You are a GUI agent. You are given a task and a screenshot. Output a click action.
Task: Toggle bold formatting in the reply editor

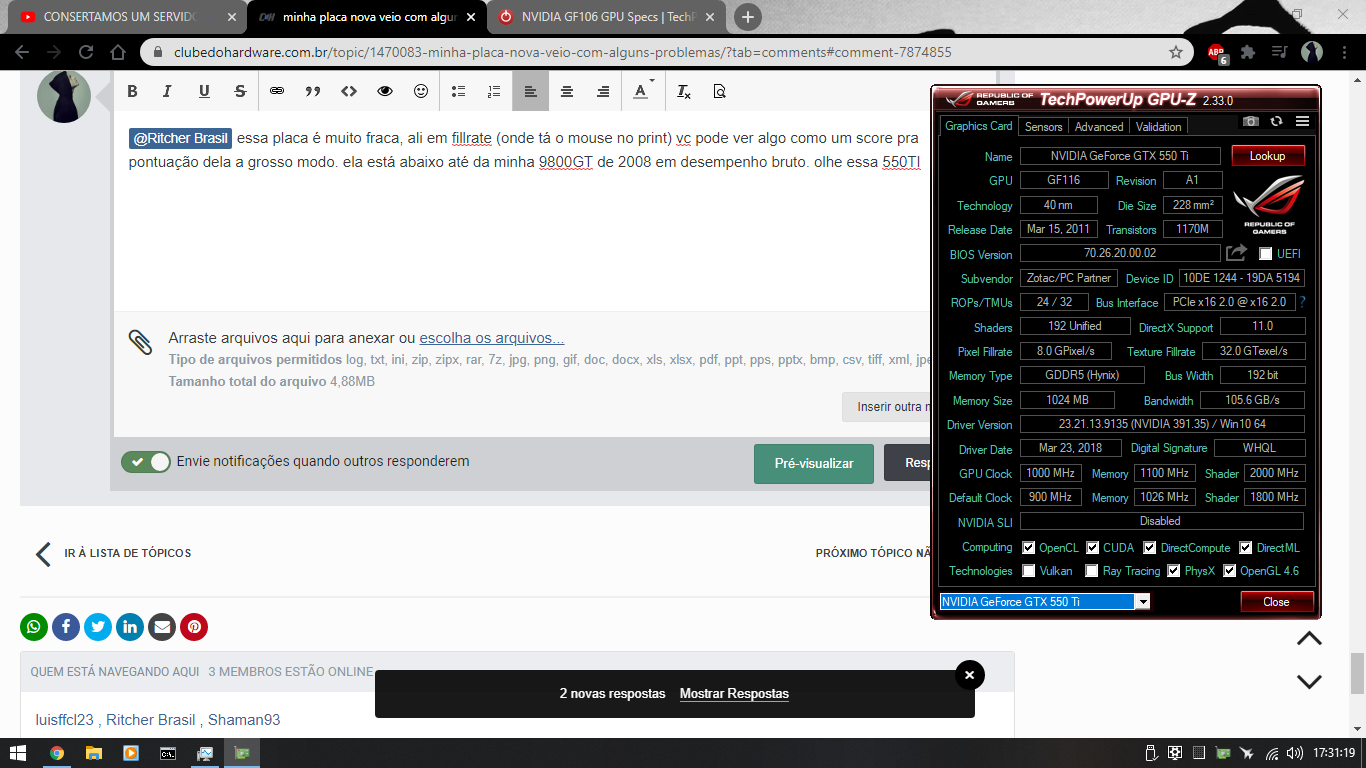pos(132,91)
